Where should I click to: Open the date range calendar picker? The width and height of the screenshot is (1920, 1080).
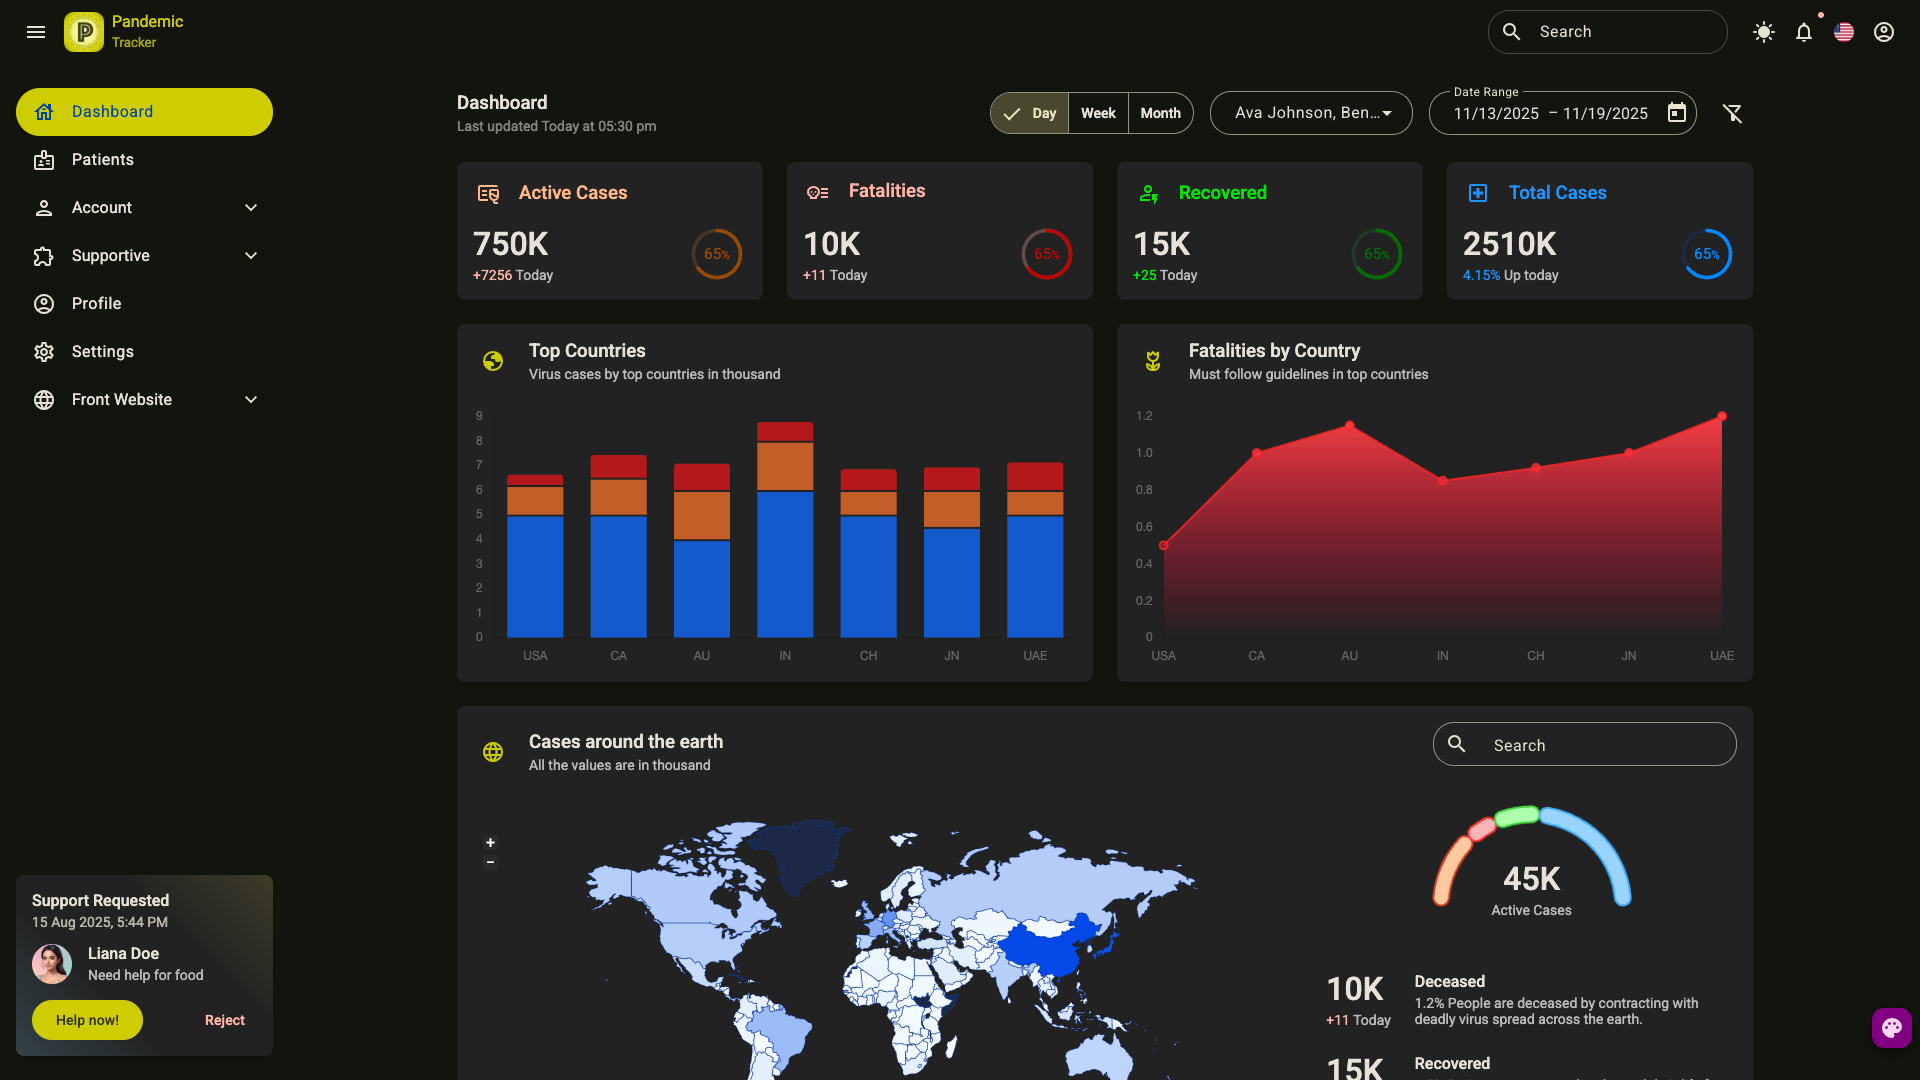pos(1677,113)
